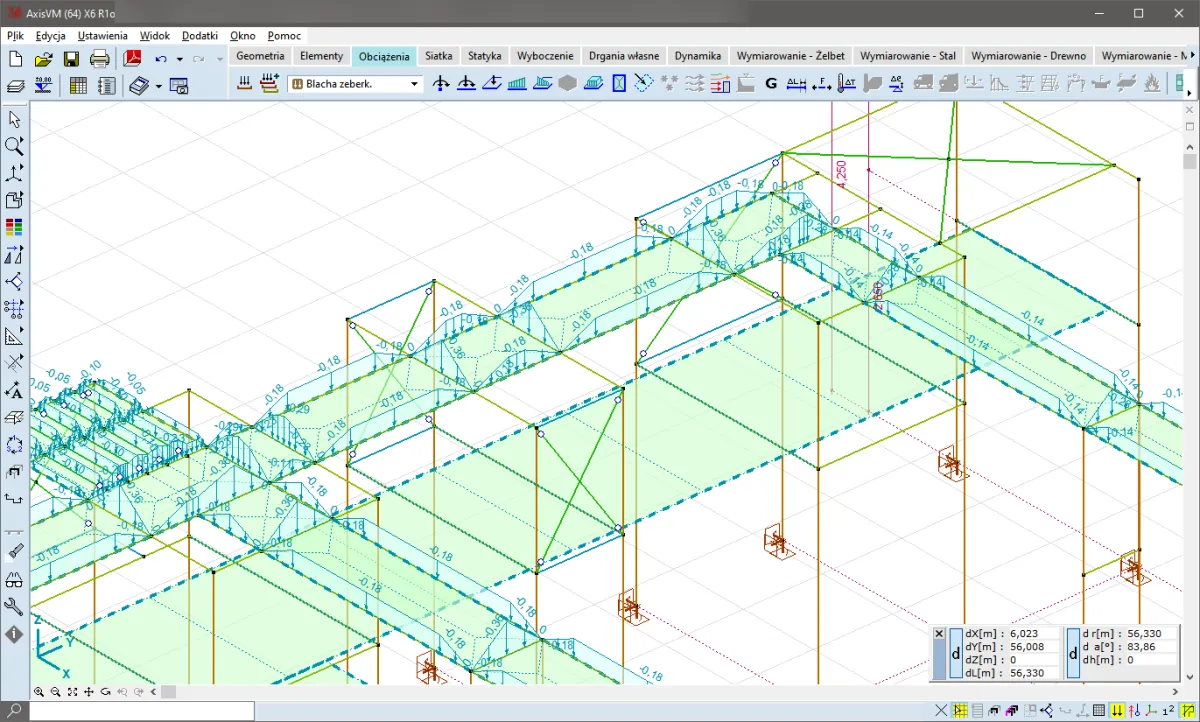Toggle the relative 'd' button beside dX coordinates

pyautogui.click(x=955, y=653)
